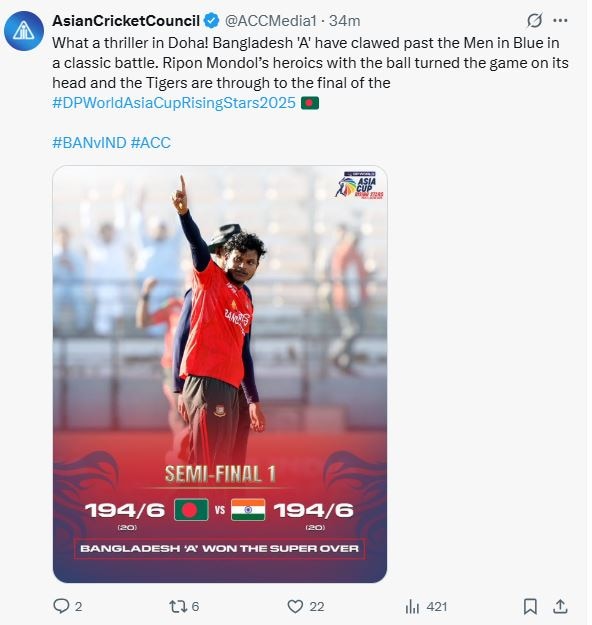Bookmark this post
Viewport: 592px width, 625px height.
tap(530, 606)
